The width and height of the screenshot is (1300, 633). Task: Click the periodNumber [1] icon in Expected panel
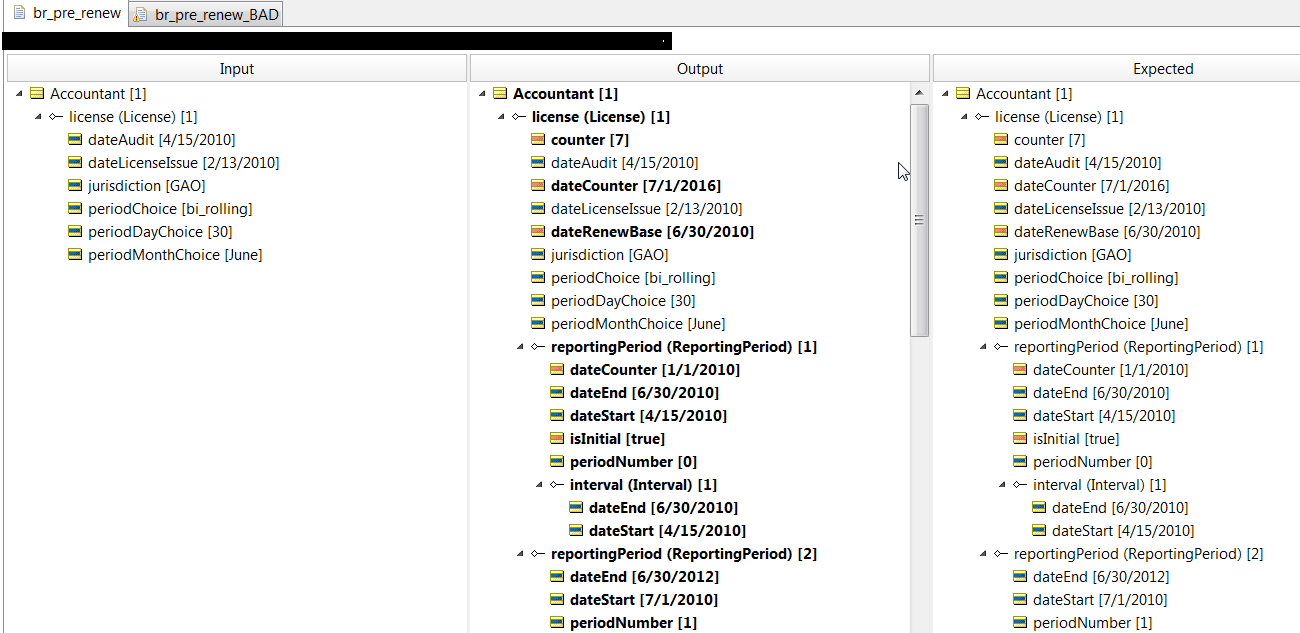tap(1020, 623)
